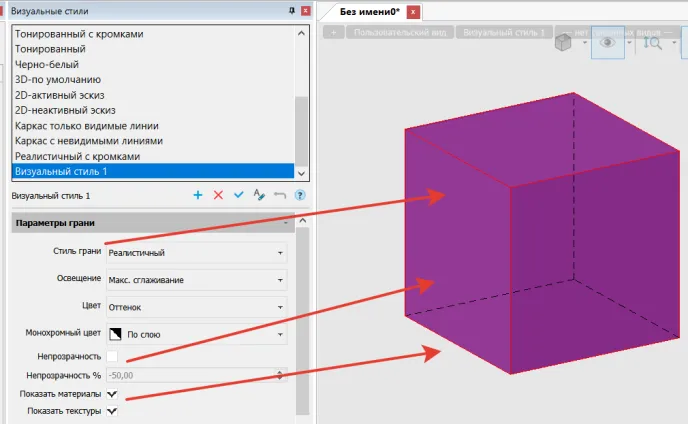Pin the Визуальные стили panel

(x=291, y=10)
